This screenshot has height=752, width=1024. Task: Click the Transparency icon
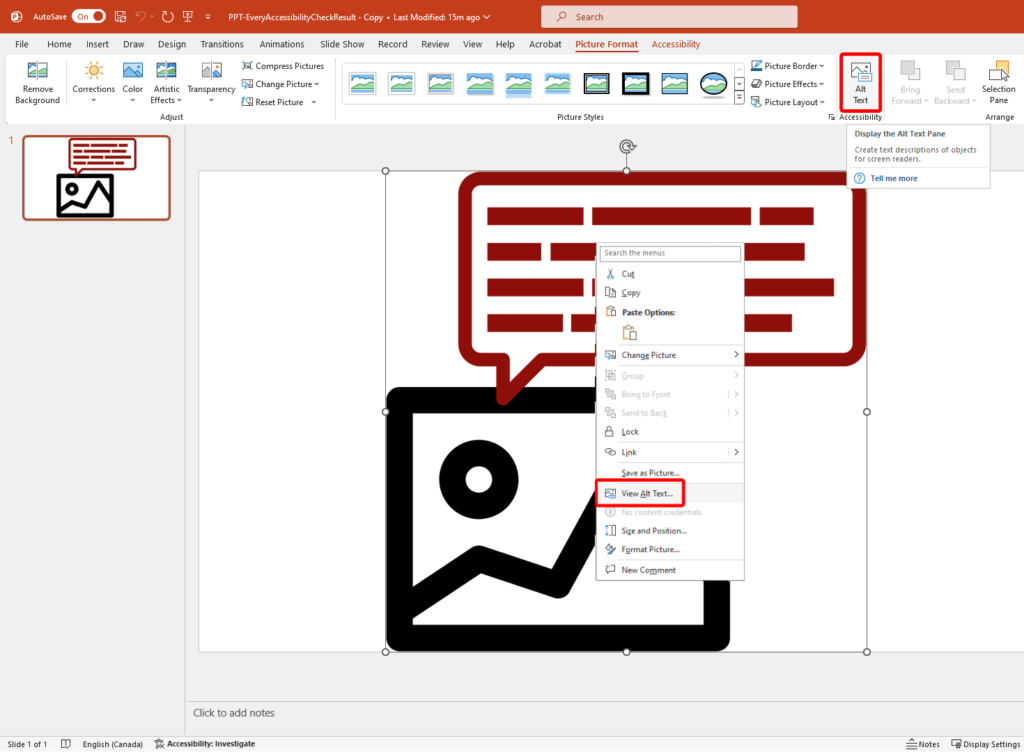[210, 82]
